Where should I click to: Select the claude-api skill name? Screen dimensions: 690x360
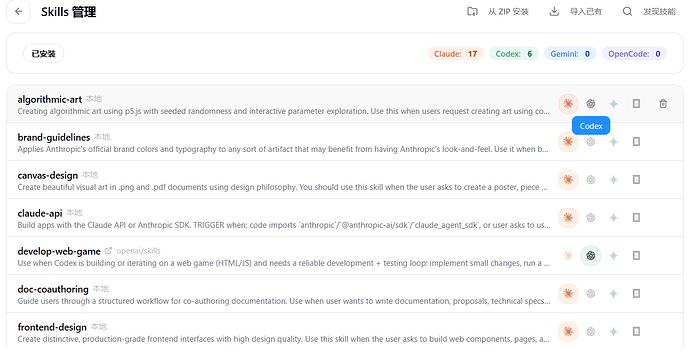(40, 213)
